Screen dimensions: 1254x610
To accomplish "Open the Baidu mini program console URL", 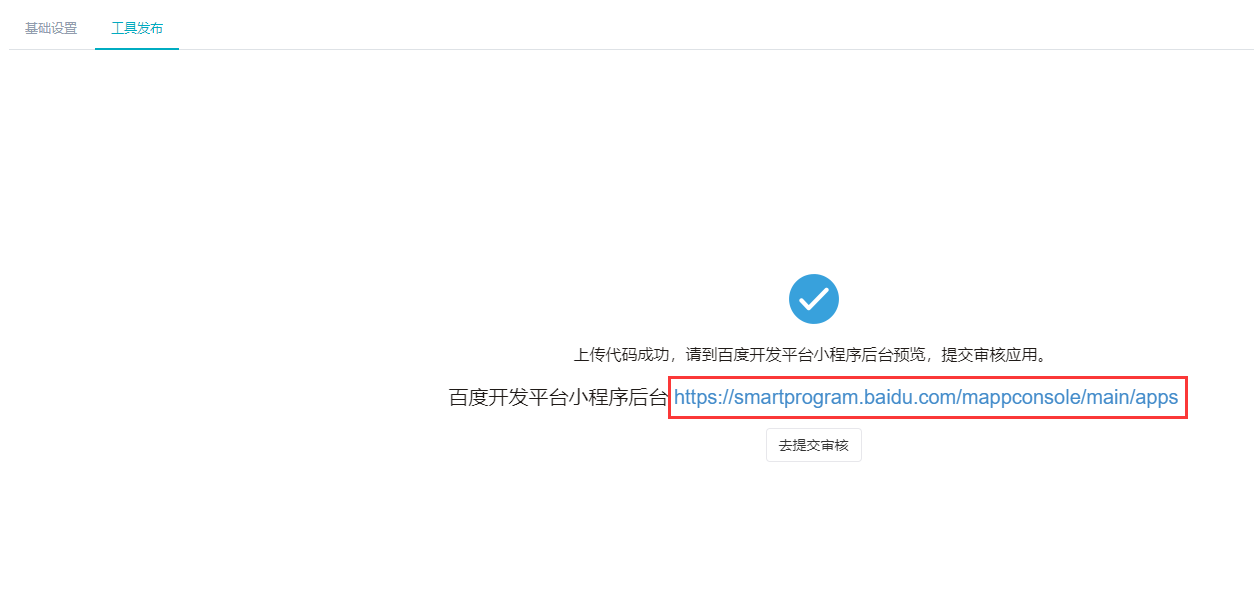I will click(x=926, y=397).
